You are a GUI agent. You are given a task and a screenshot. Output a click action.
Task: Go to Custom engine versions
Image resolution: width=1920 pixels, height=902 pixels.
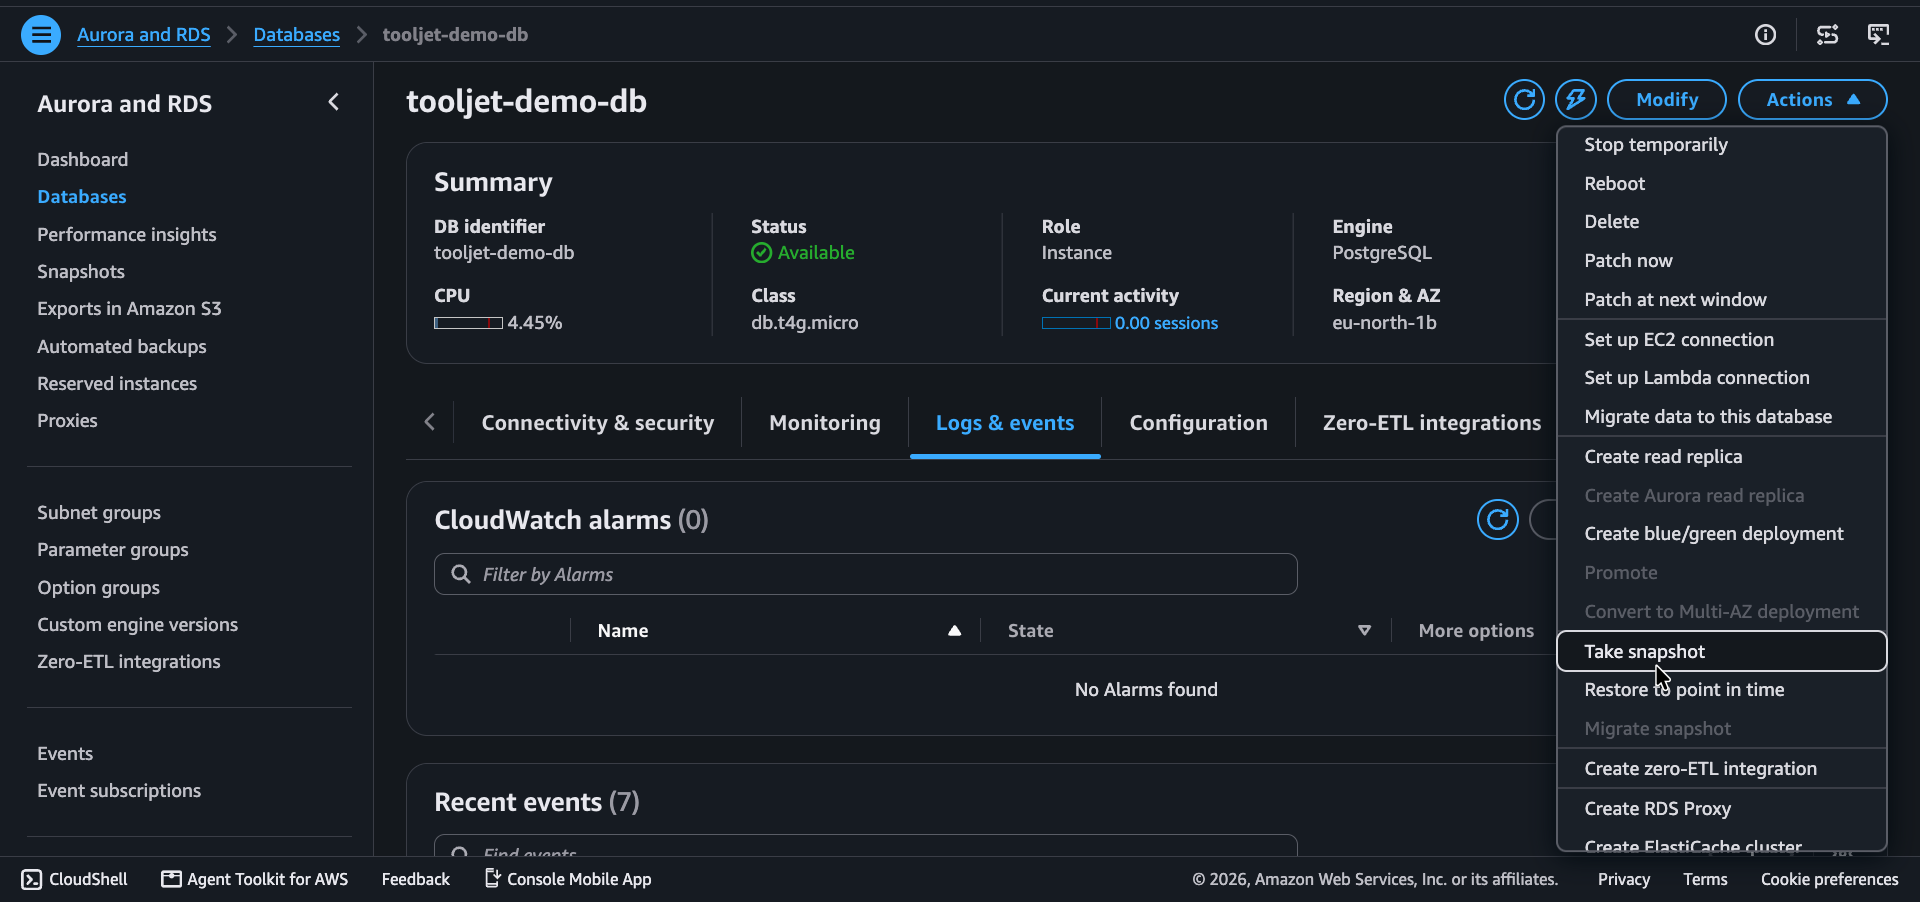tap(138, 625)
